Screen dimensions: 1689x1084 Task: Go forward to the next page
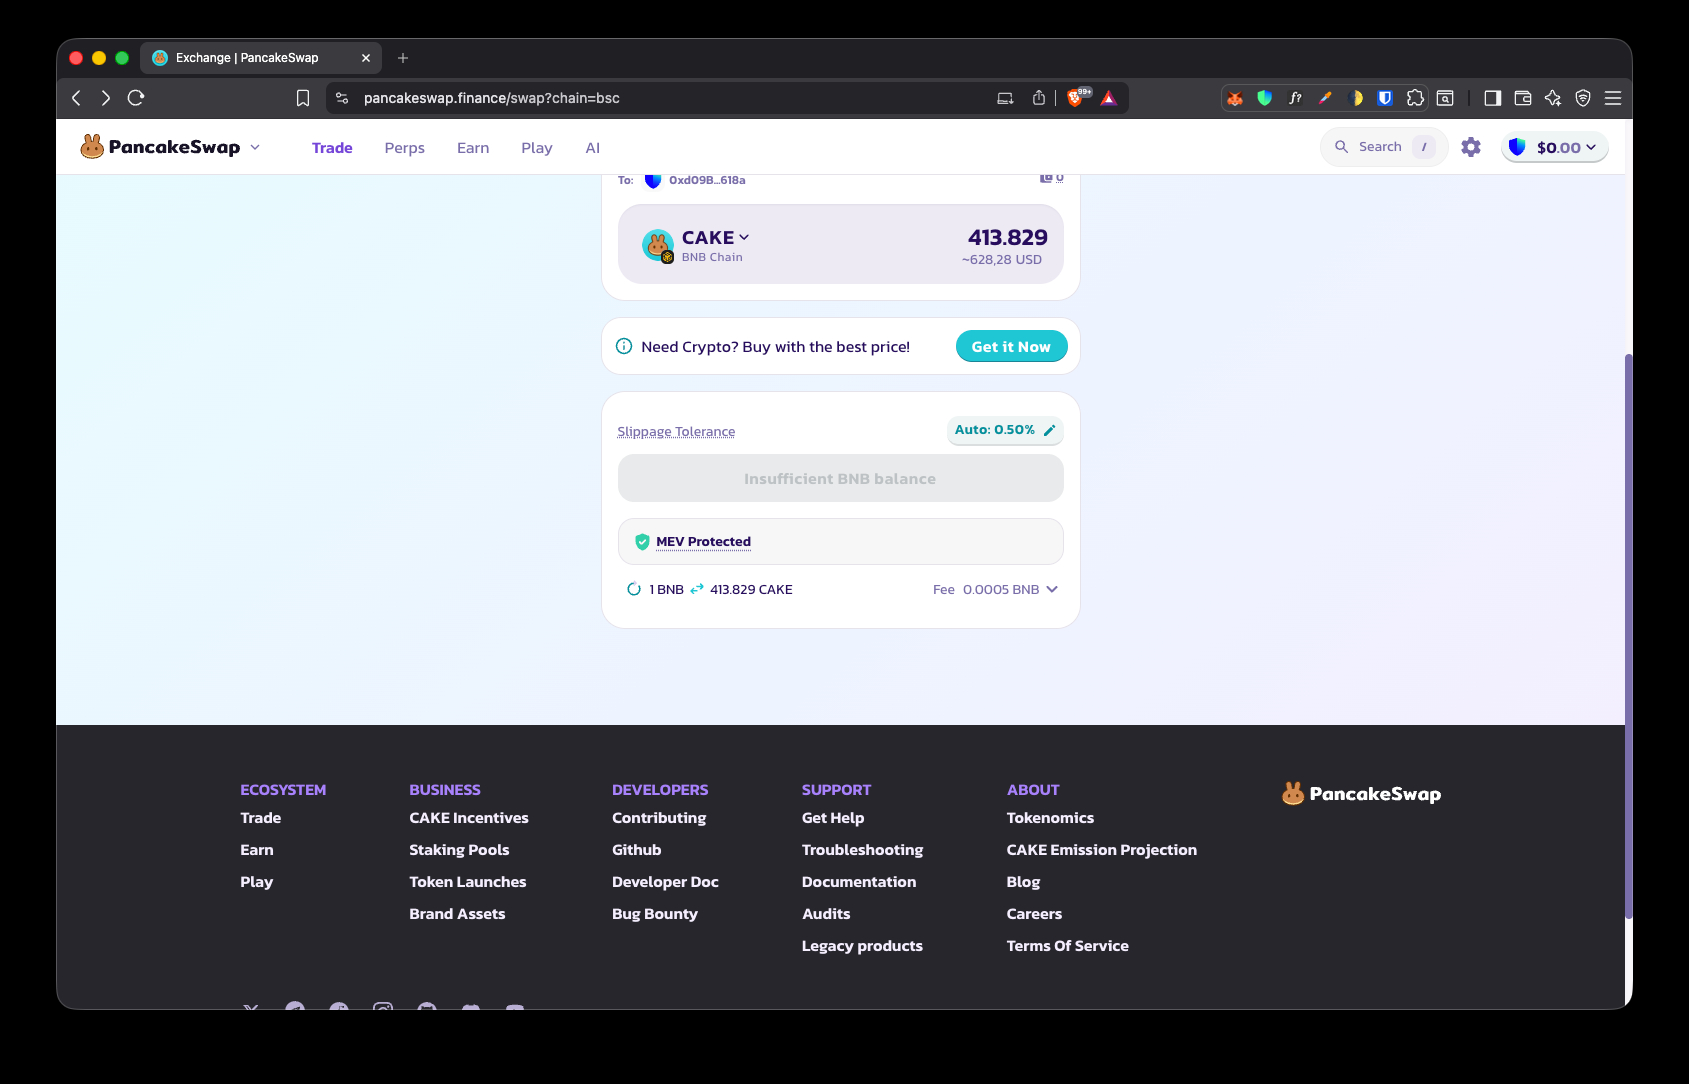(x=105, y=98)
